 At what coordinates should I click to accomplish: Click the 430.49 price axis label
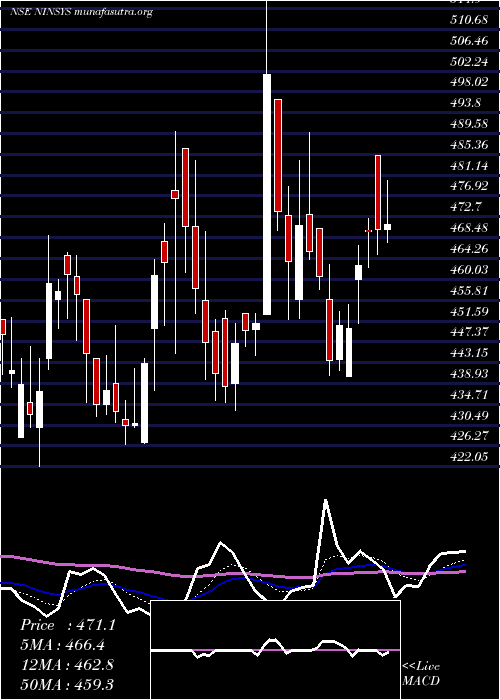click(468, 416)
